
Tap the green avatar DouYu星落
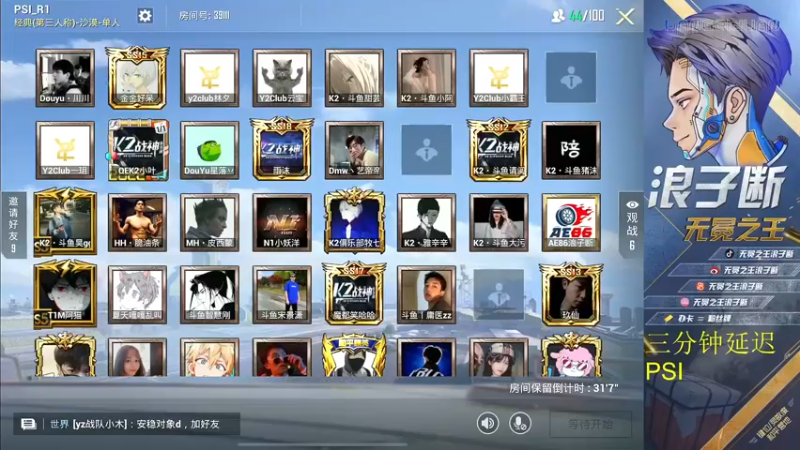210,151
